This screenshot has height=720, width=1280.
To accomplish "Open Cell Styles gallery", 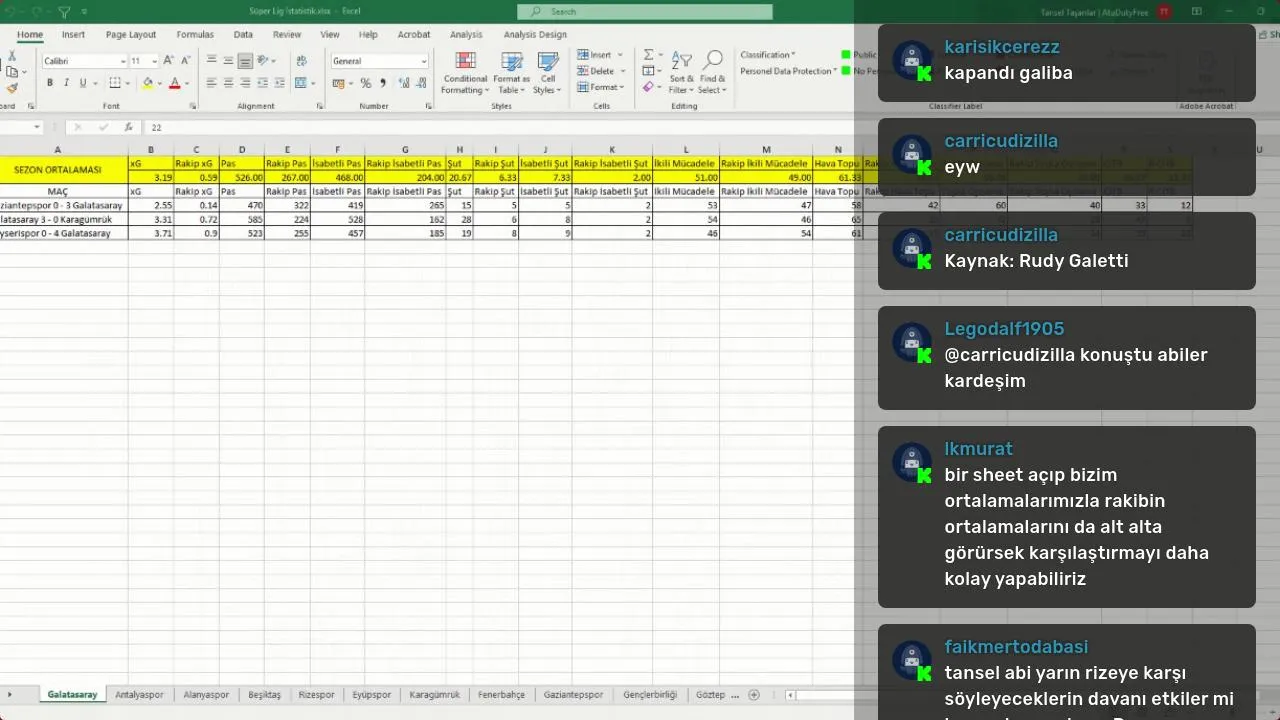I will click(548, 73).
